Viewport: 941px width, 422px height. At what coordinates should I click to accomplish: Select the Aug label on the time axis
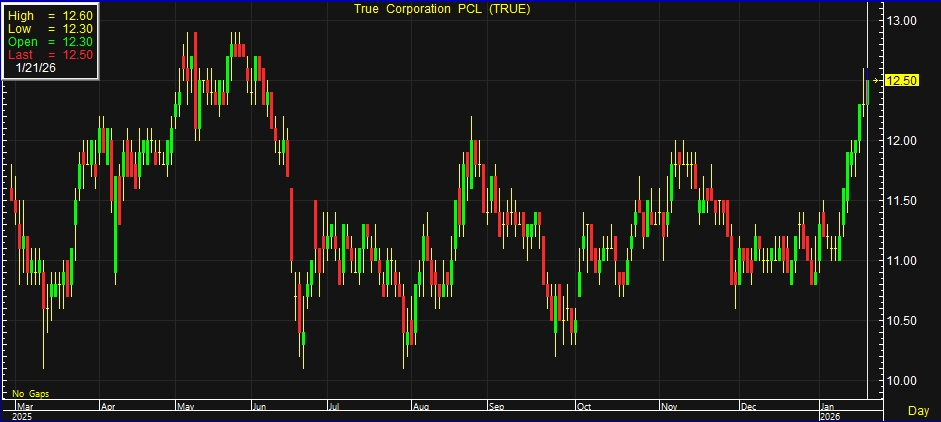(421, 407)
